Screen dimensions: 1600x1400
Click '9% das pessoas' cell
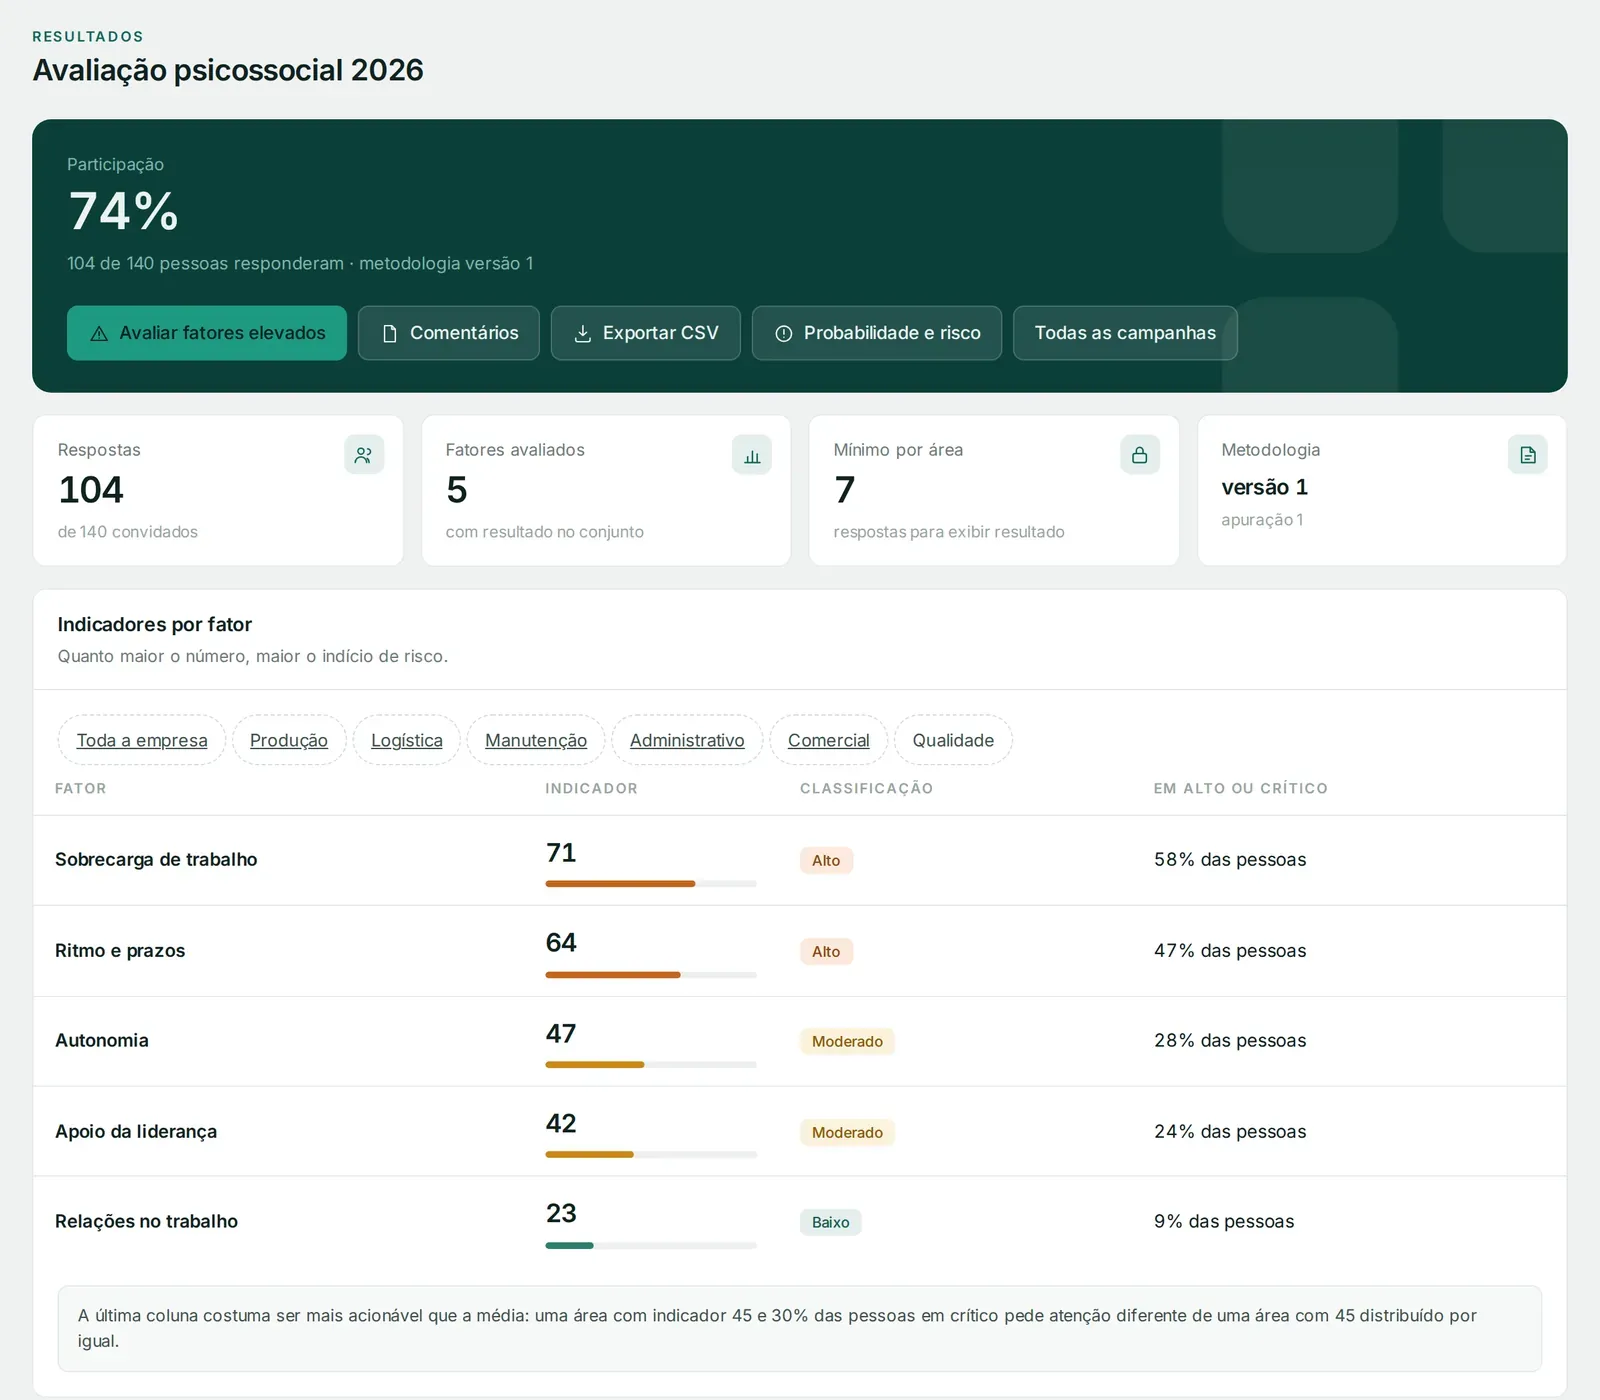pos(1224,1222)
